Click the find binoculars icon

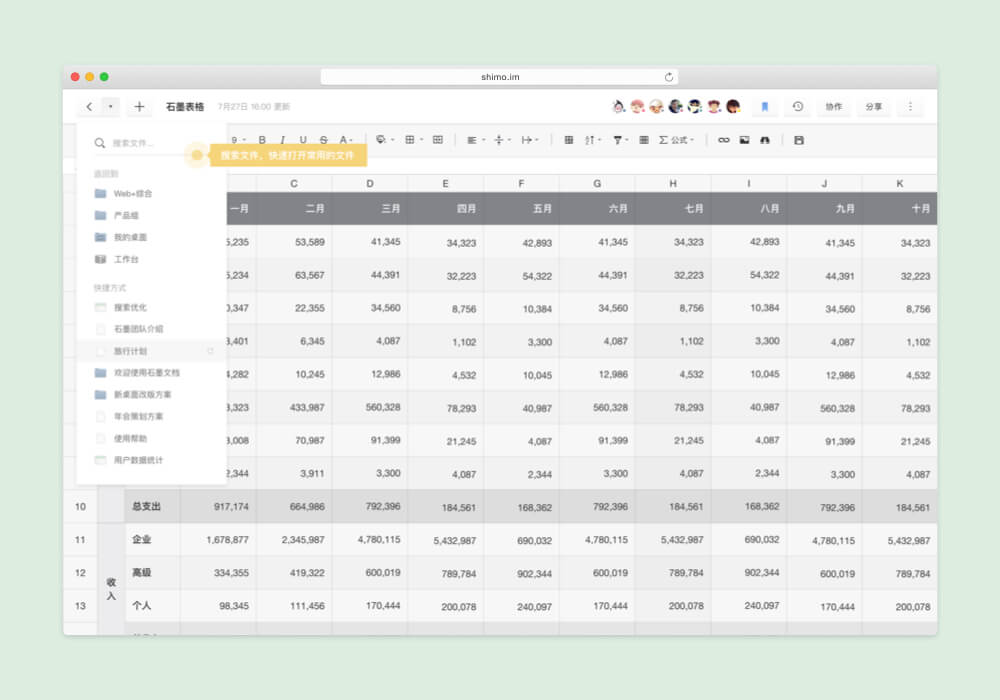coord(765,140)
